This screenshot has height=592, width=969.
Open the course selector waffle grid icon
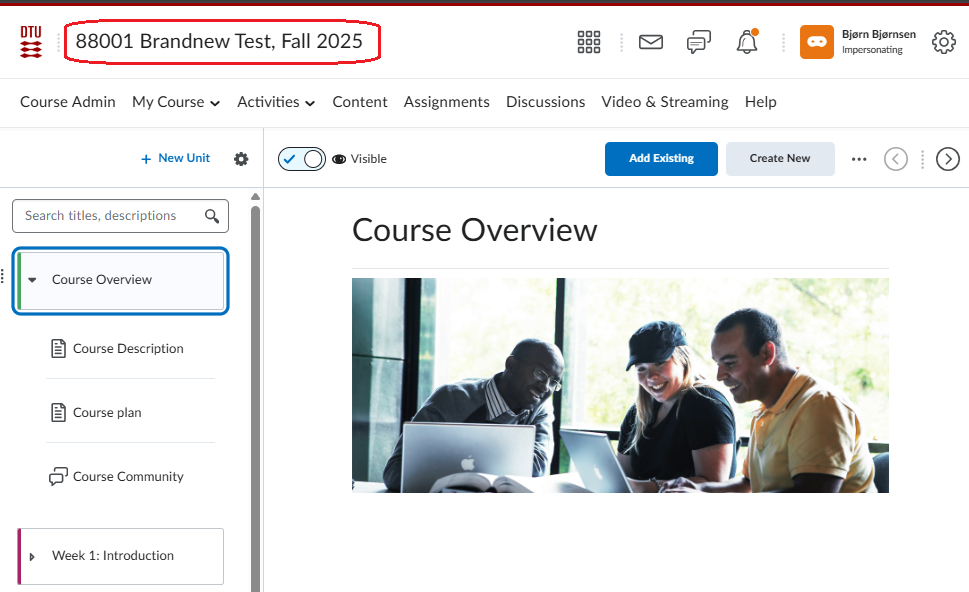tap(589, 42)
